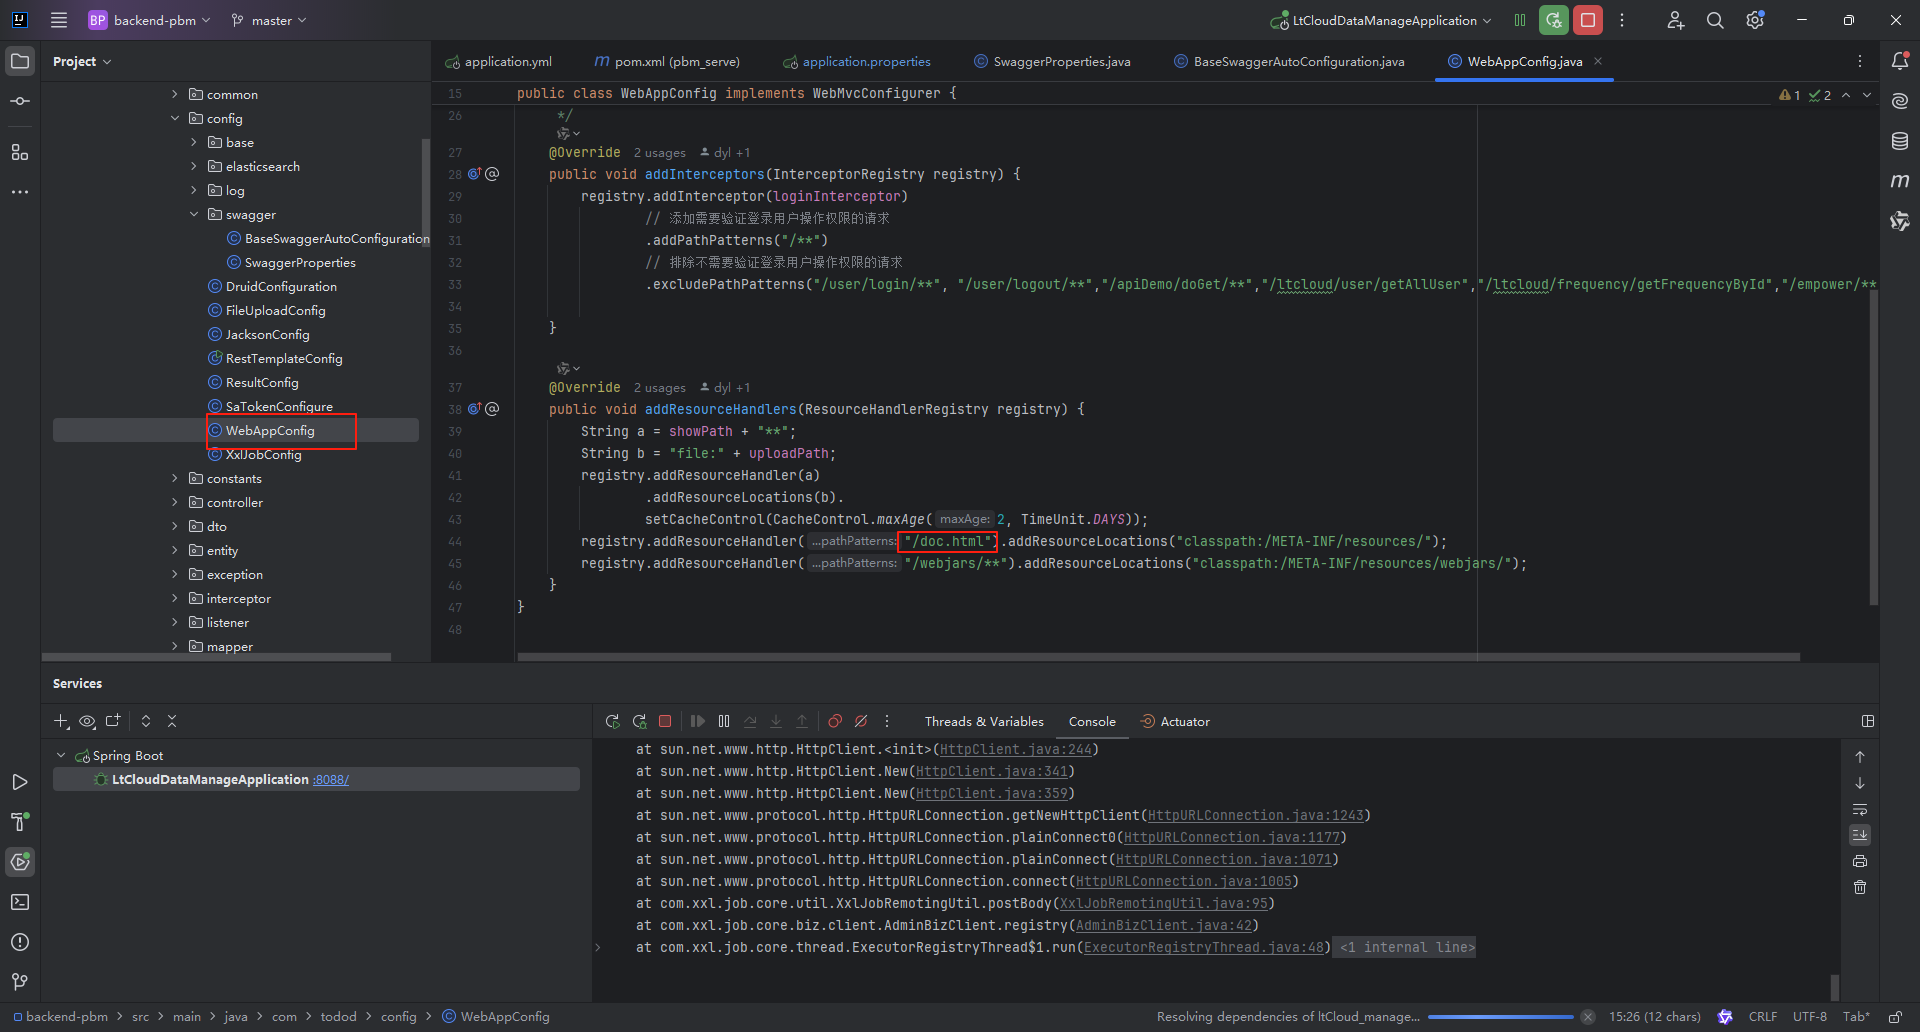
Task: Open the :8088/ service link
Action: coord(330,779)
